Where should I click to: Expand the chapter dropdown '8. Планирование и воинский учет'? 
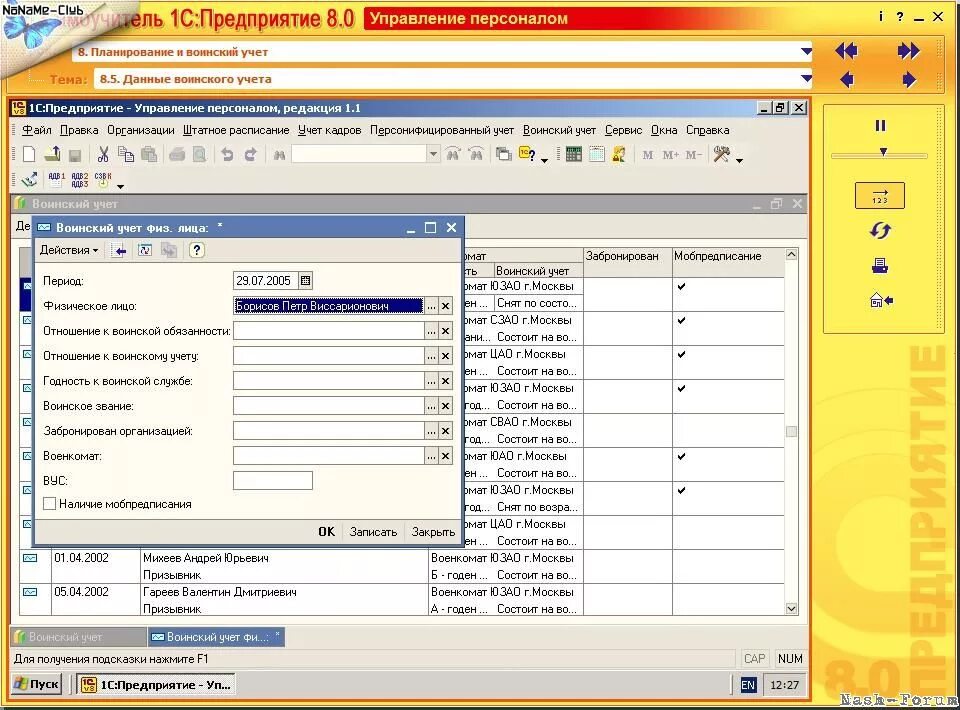coord(806,52)
